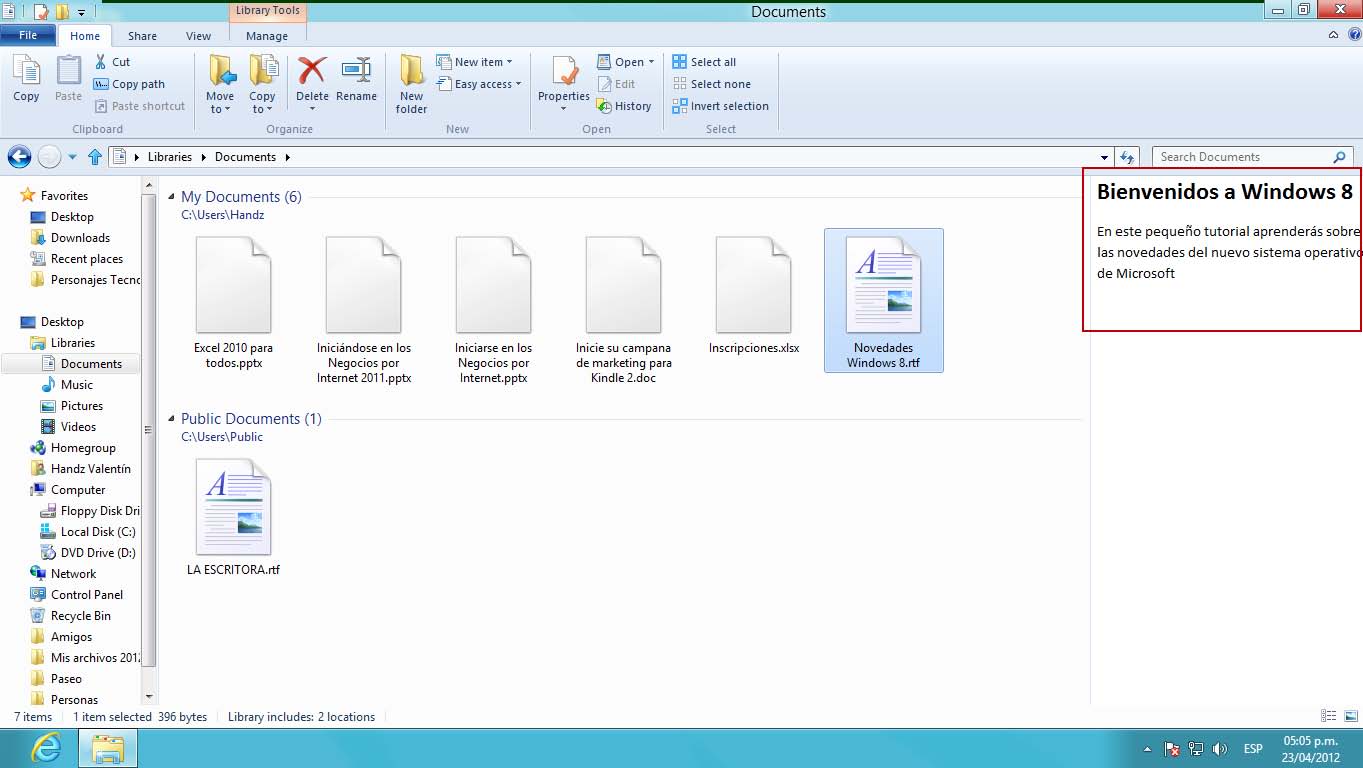The height and width of the screenshot is (768, 1363).
Task: Click the Rename icon in the ribbon
Action: click(356, 72)
